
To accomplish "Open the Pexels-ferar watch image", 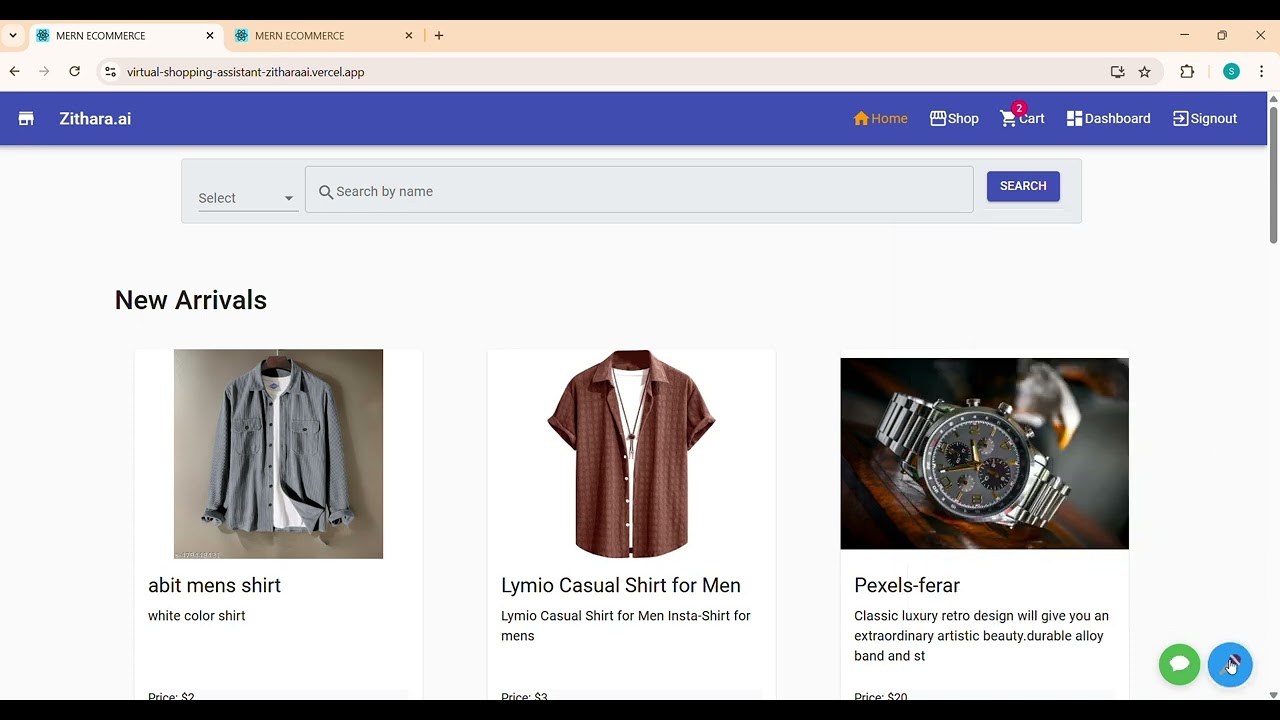I will pyautogui.click(x=984, y=454).
